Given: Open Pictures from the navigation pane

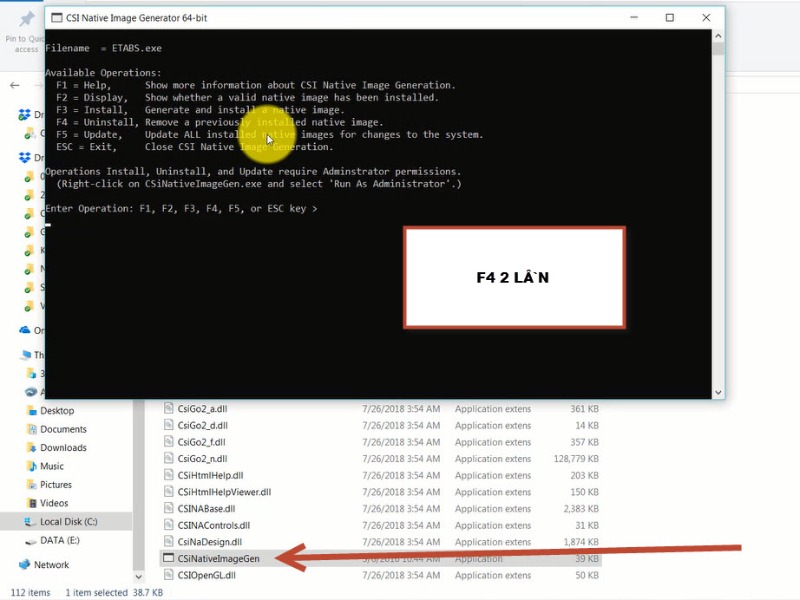Looking at the screenshot, I should click(x=55, y=485).
